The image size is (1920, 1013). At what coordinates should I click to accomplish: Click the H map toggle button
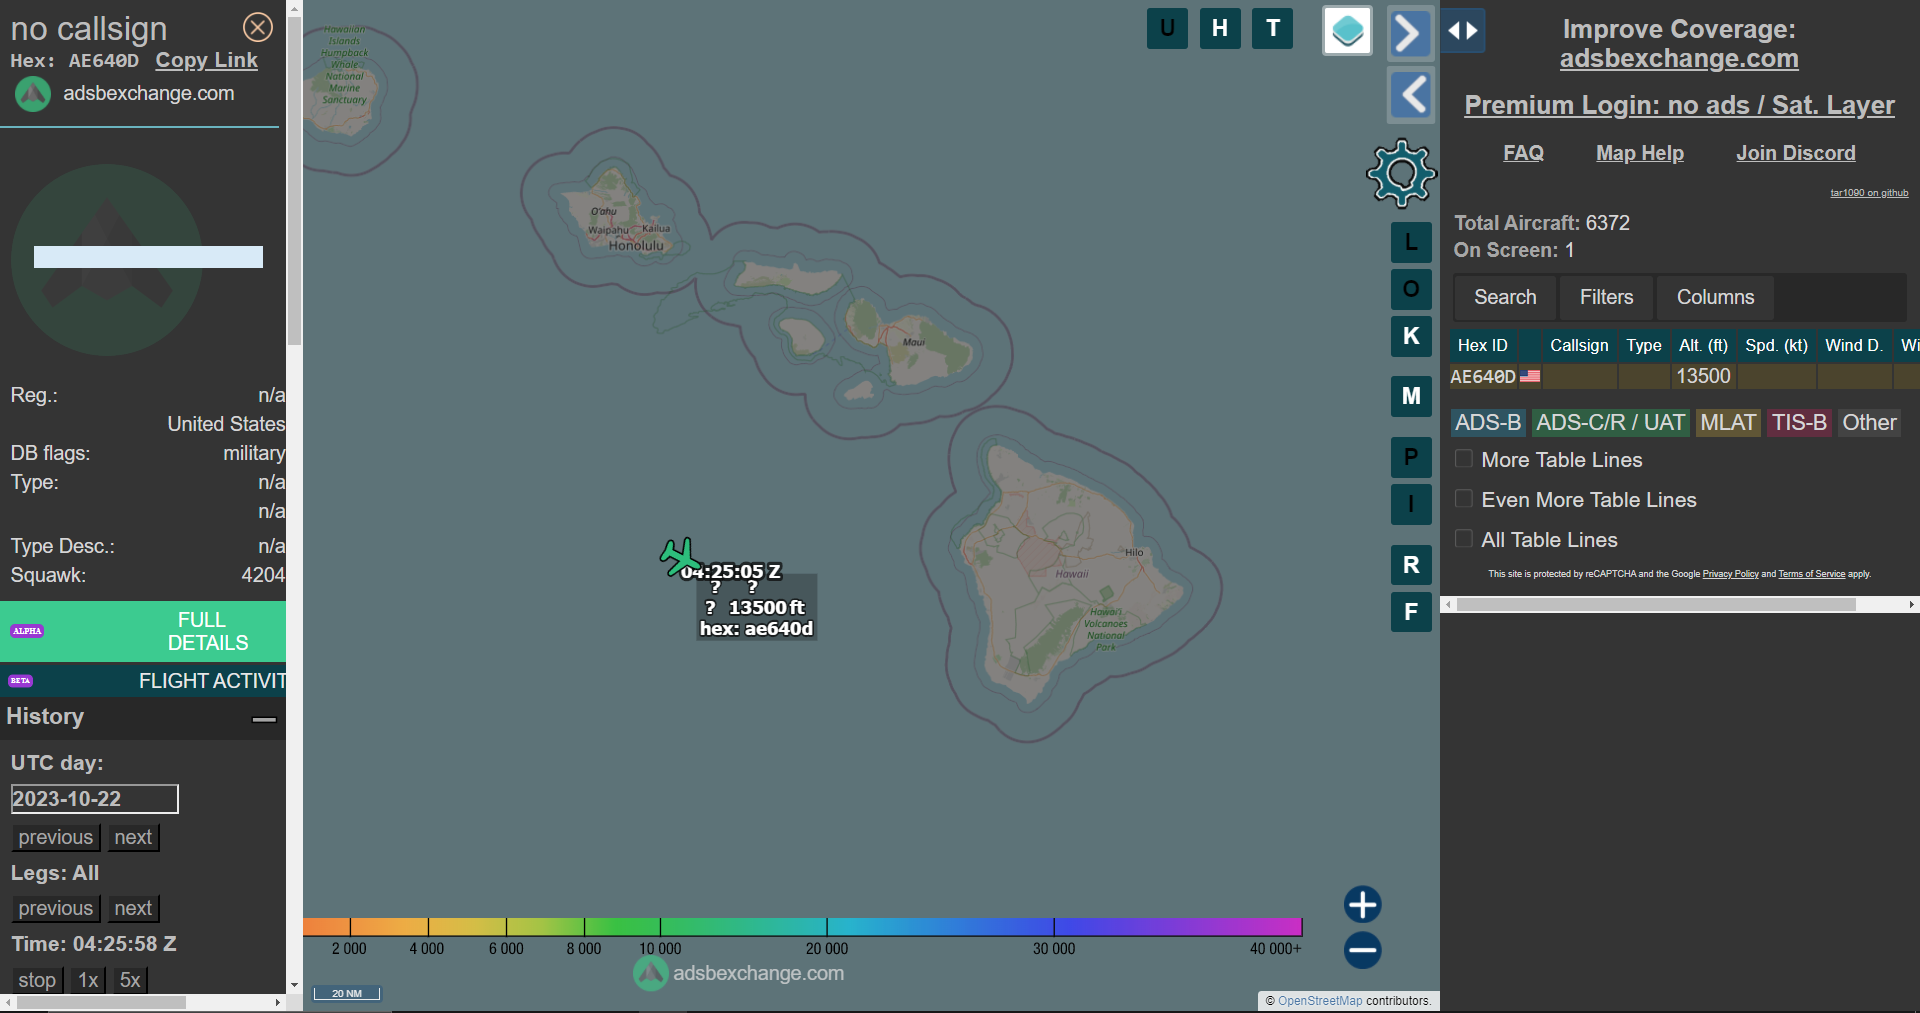1220,28
